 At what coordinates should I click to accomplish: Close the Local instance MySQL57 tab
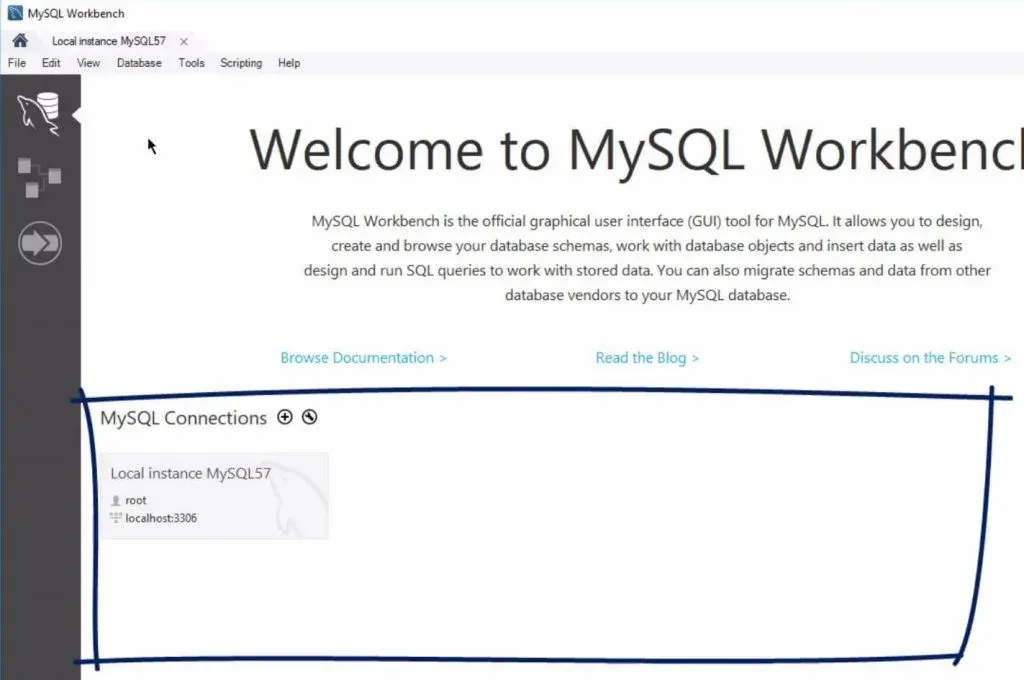[183, 42]
